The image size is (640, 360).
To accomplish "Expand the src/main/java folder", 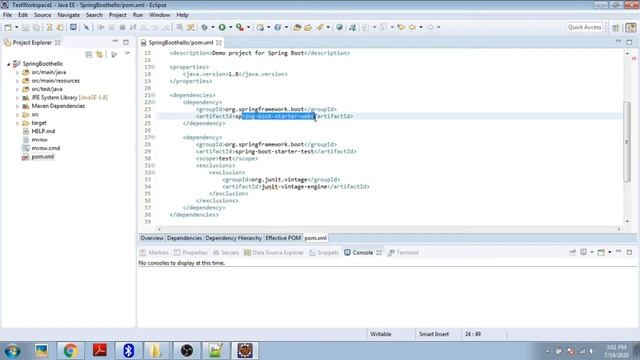I will tap(17, 73).
